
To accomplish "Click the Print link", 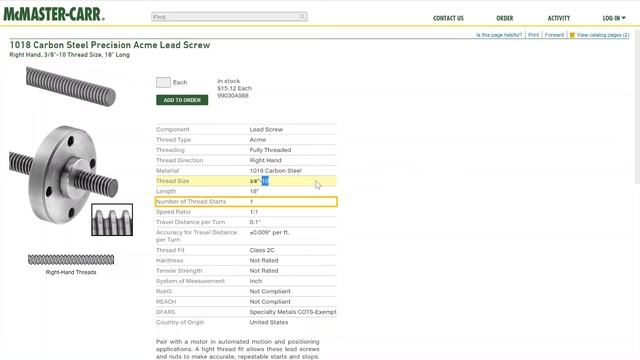I will (533, 35).
